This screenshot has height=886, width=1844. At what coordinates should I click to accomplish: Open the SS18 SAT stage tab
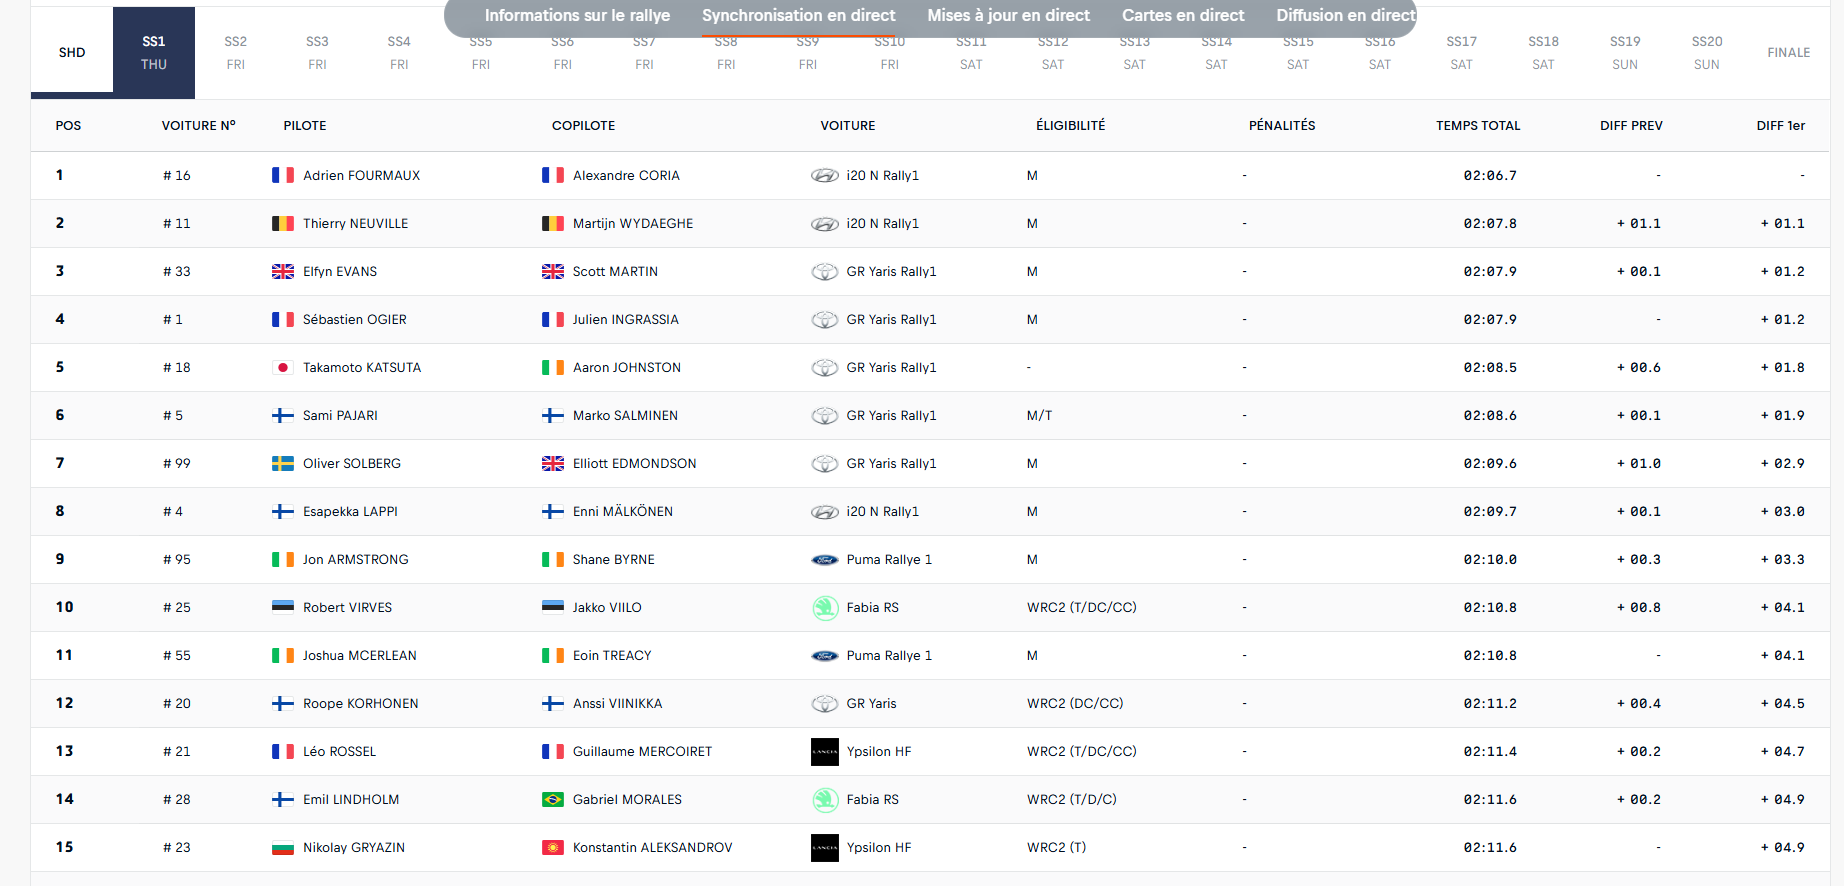(1544, 52)
